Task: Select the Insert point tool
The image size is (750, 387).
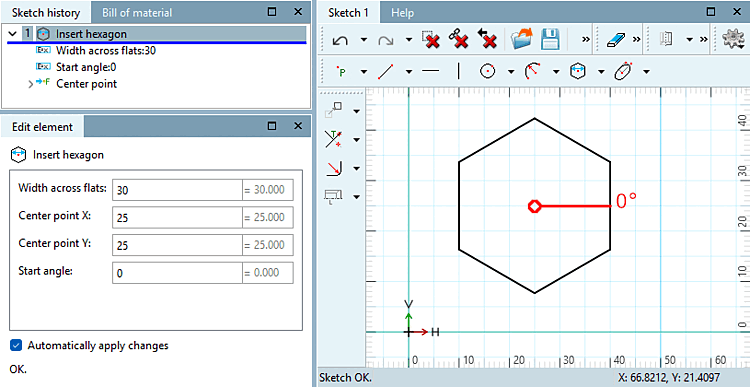Action: point(341,72)
